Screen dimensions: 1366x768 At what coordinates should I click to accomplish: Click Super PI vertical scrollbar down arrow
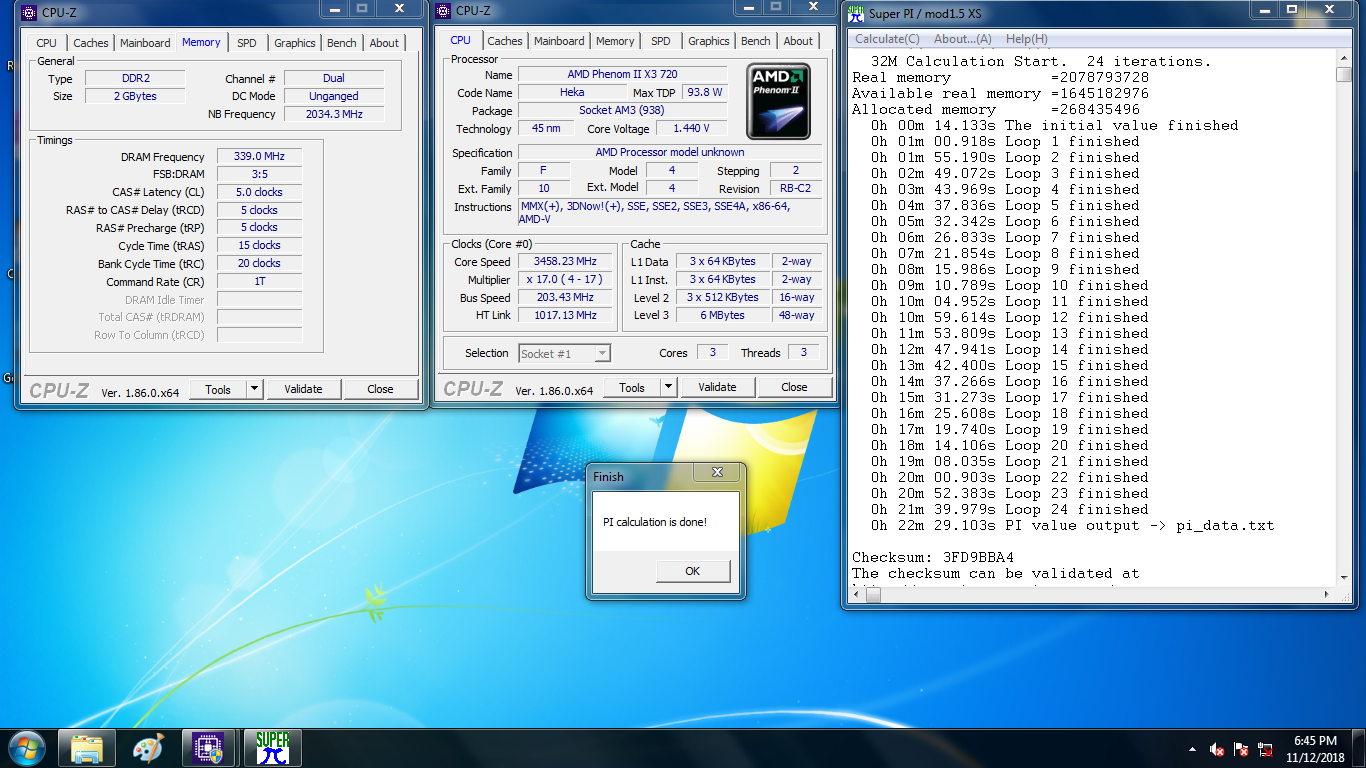(x=1343, y=577)
